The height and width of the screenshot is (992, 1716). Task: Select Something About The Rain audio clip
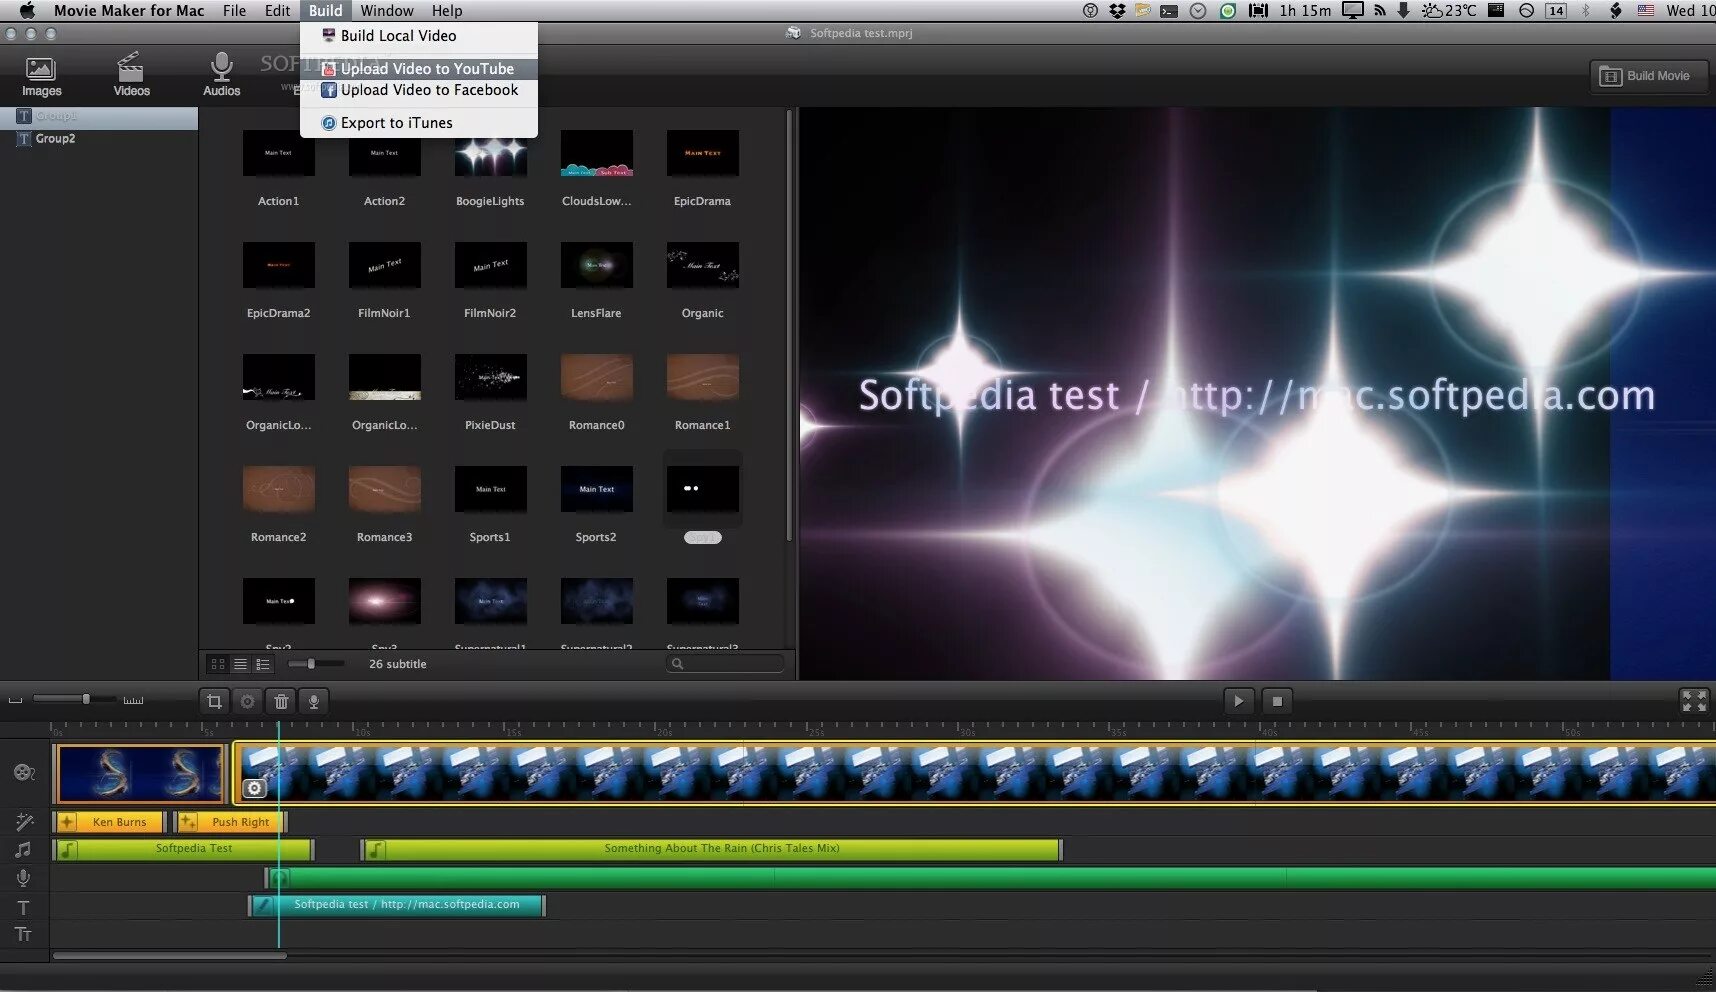(712, 849)
